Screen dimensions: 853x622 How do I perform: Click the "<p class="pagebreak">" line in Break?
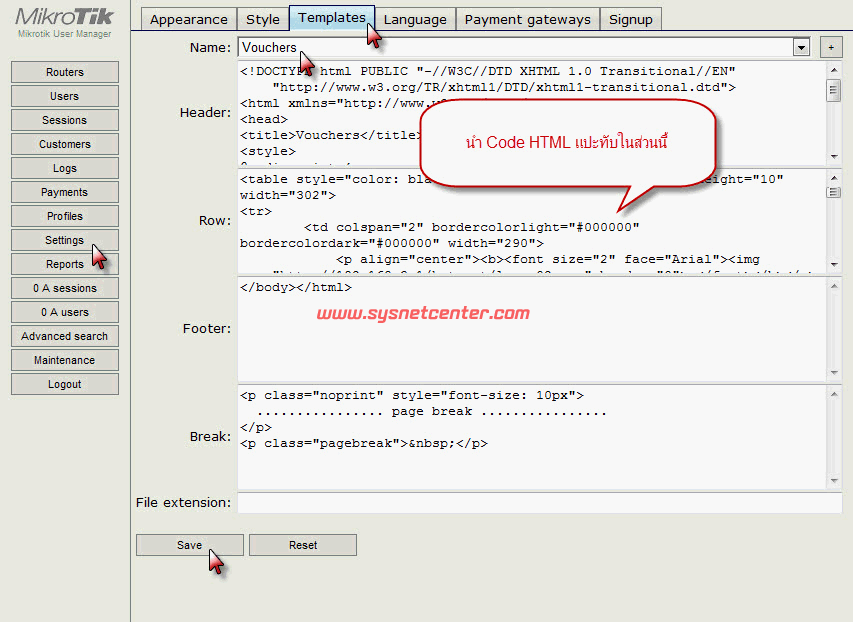click(364, 443)
